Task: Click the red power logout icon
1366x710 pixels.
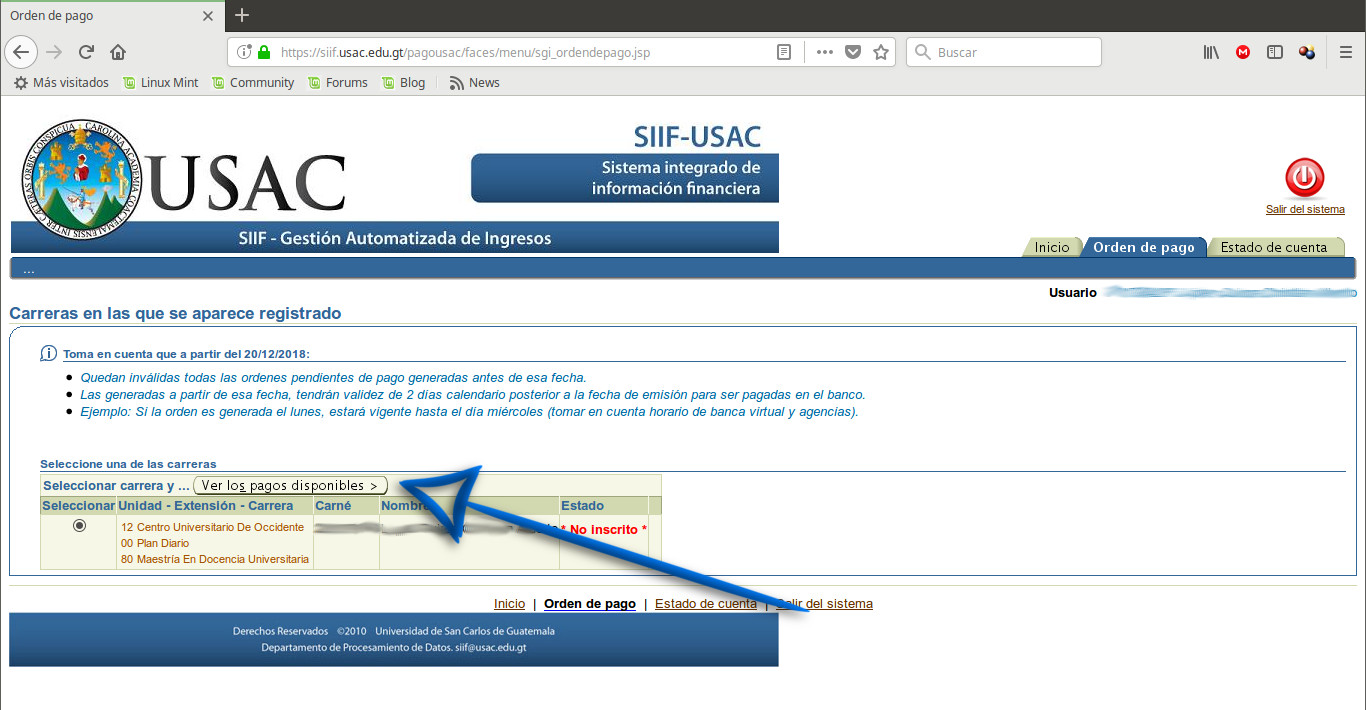Action: coord(1304,178)
